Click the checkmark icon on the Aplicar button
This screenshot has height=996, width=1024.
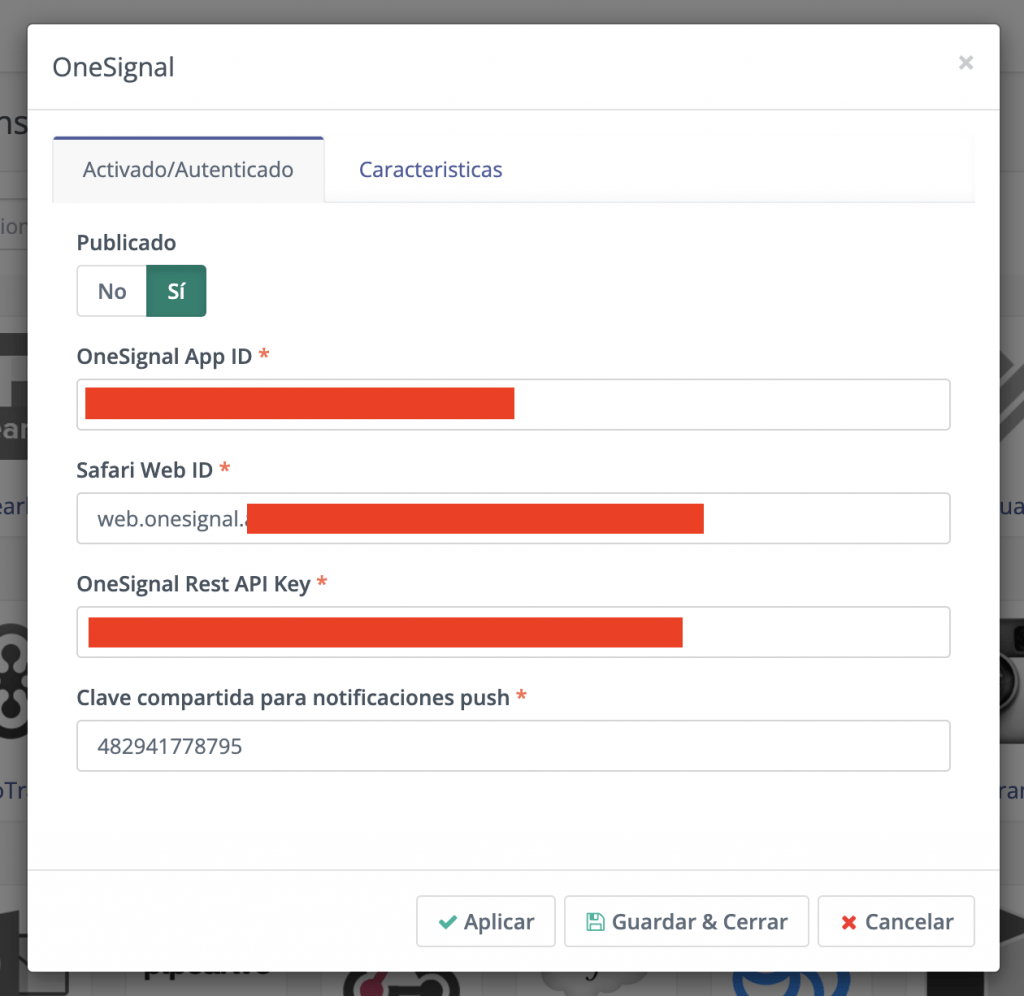pos(449,921)
